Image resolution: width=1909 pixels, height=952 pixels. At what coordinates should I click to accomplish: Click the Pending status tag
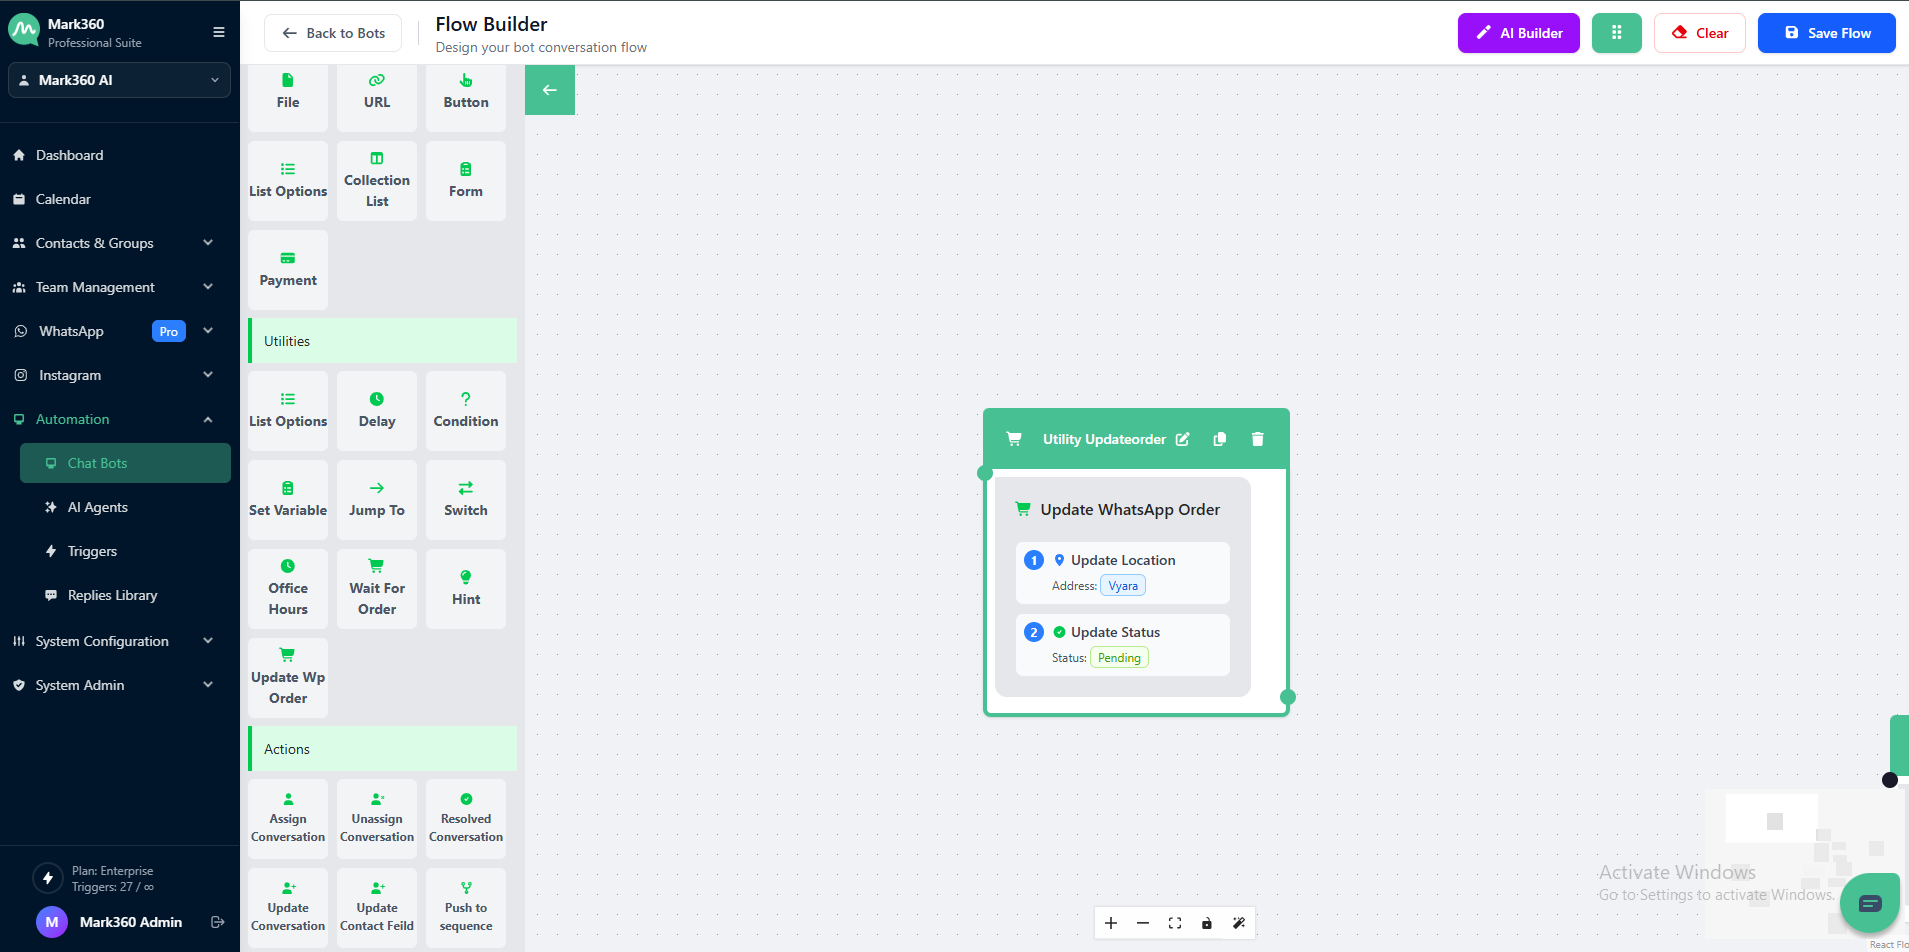coord(1119,658)
